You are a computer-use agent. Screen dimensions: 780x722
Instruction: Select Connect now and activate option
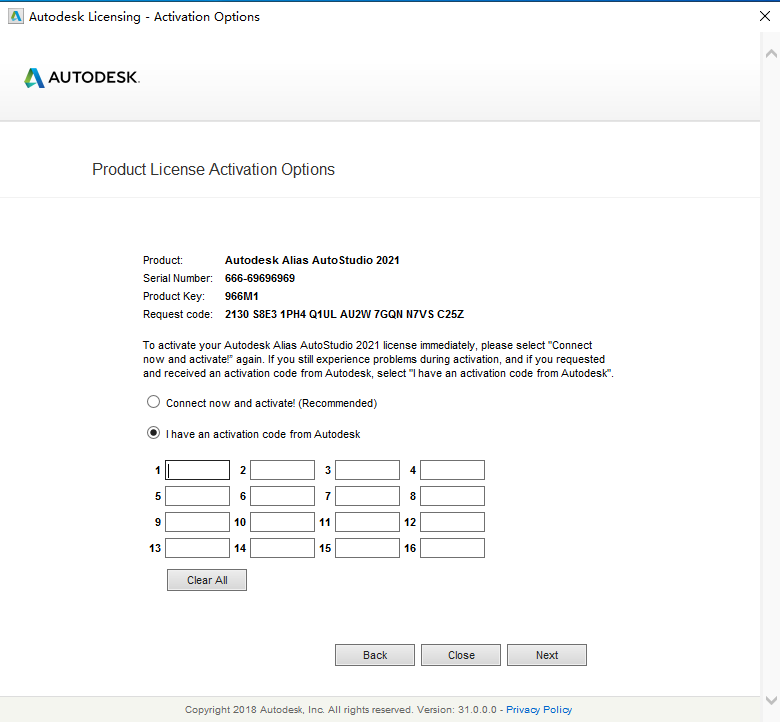pyautogui.click(x=153, y=402)
